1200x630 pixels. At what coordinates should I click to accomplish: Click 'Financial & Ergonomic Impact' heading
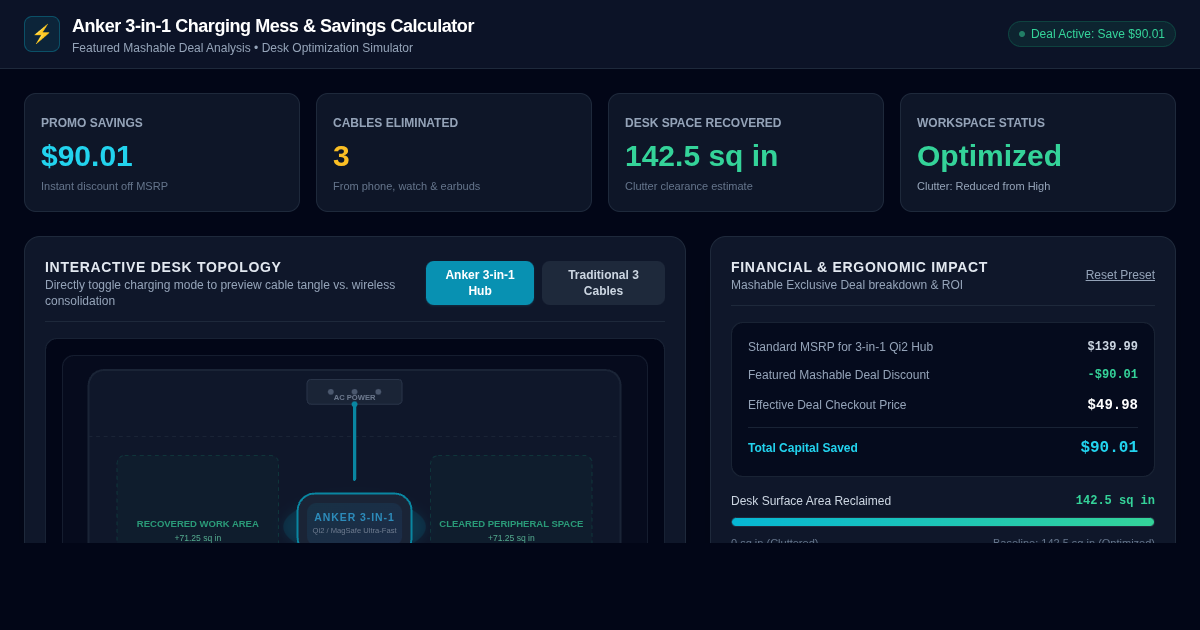pyautogui.click(x=859, y=267)
